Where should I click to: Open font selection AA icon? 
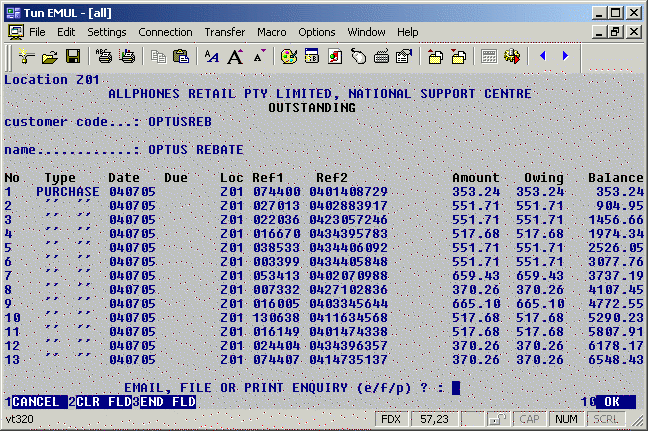[x=212, y=57]
